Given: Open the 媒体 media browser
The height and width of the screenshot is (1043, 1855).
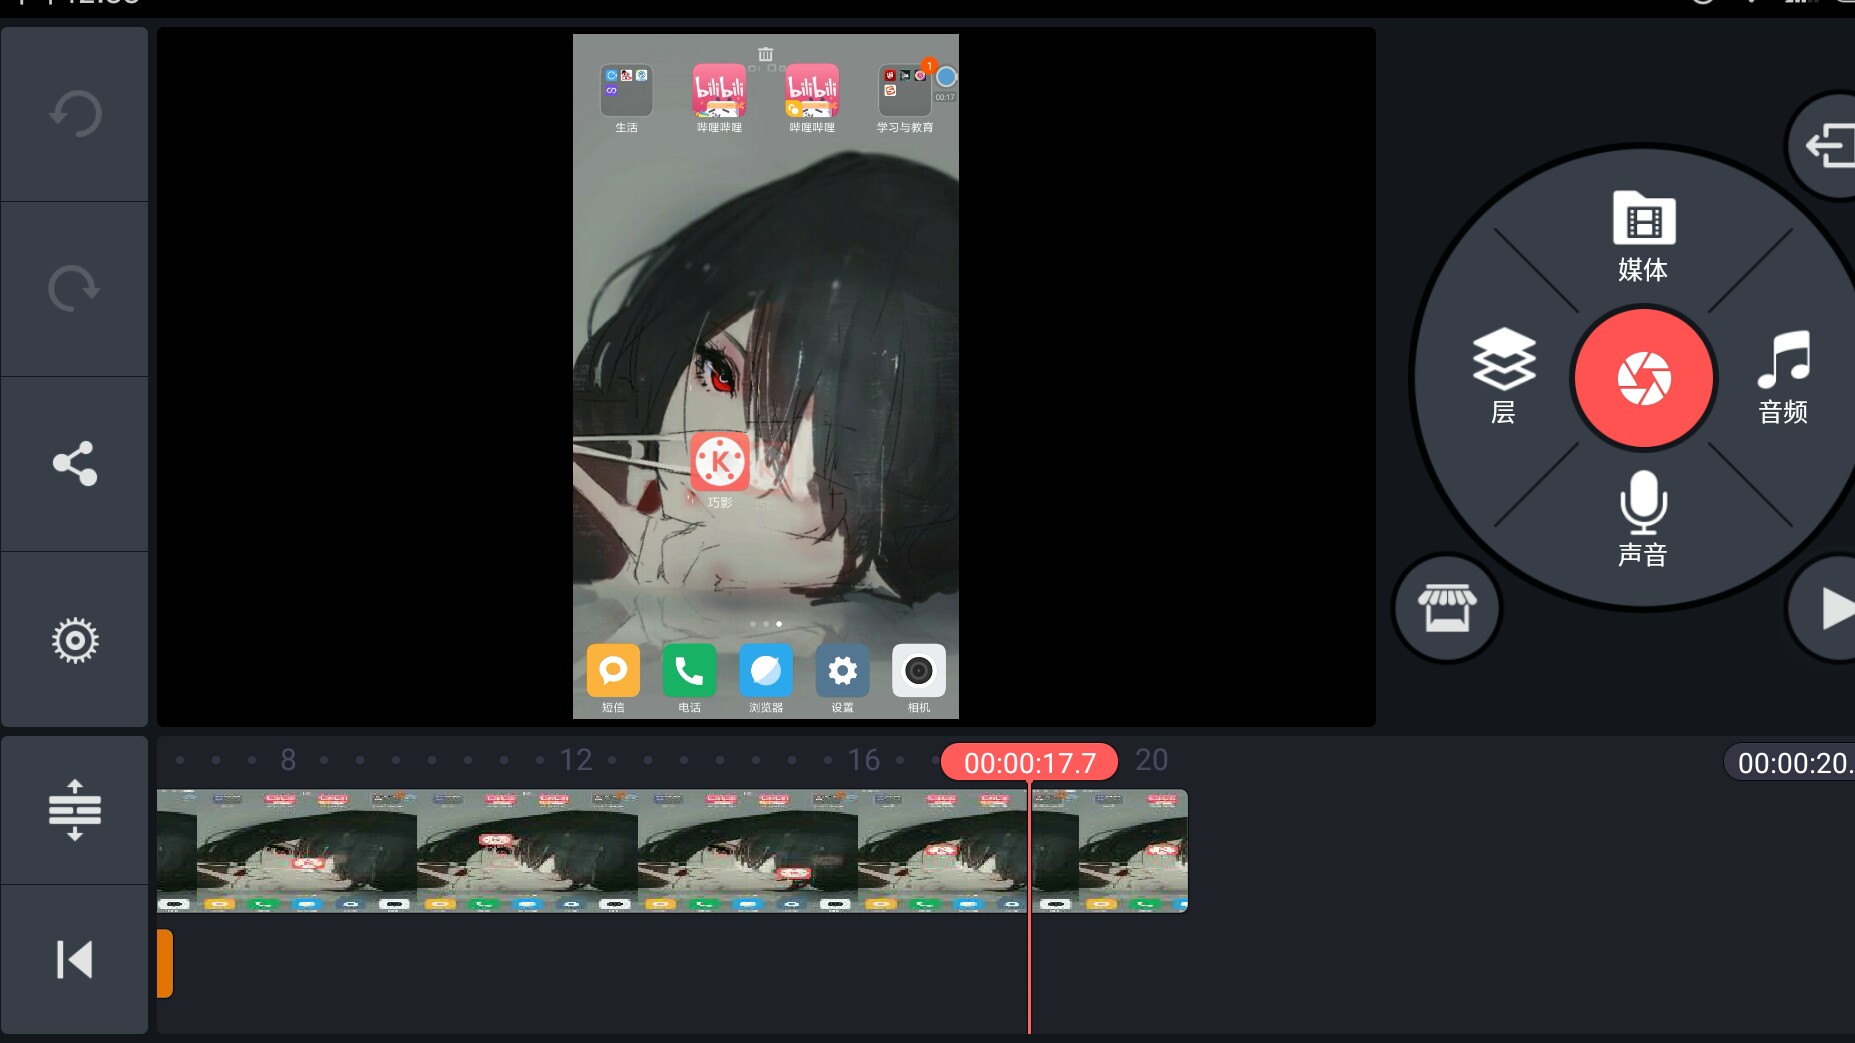Looking at the screenshot, I should click(x=1643, y=237).
